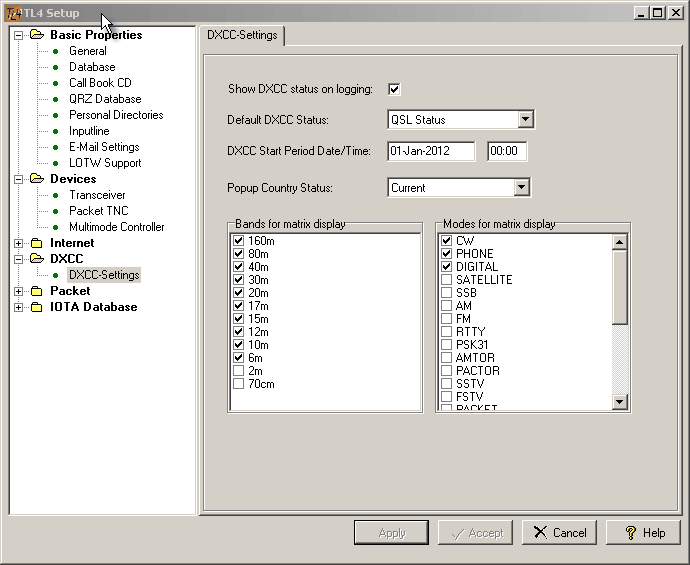The width and height of the screenshot is (690, 565).
Task: Click the green bullet beside Transceiver
Action: tap(55, 195)
